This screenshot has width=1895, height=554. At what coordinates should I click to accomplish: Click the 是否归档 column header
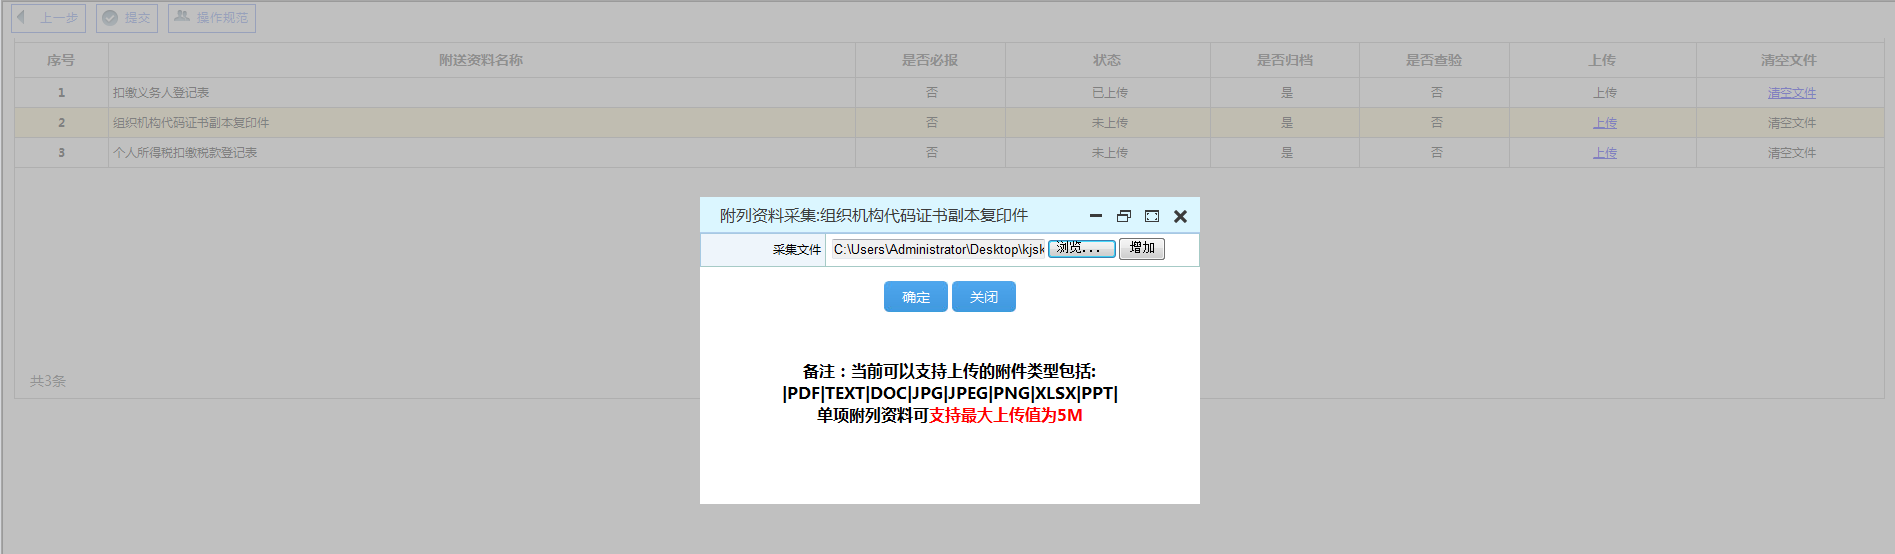[x=1285, y=60]
